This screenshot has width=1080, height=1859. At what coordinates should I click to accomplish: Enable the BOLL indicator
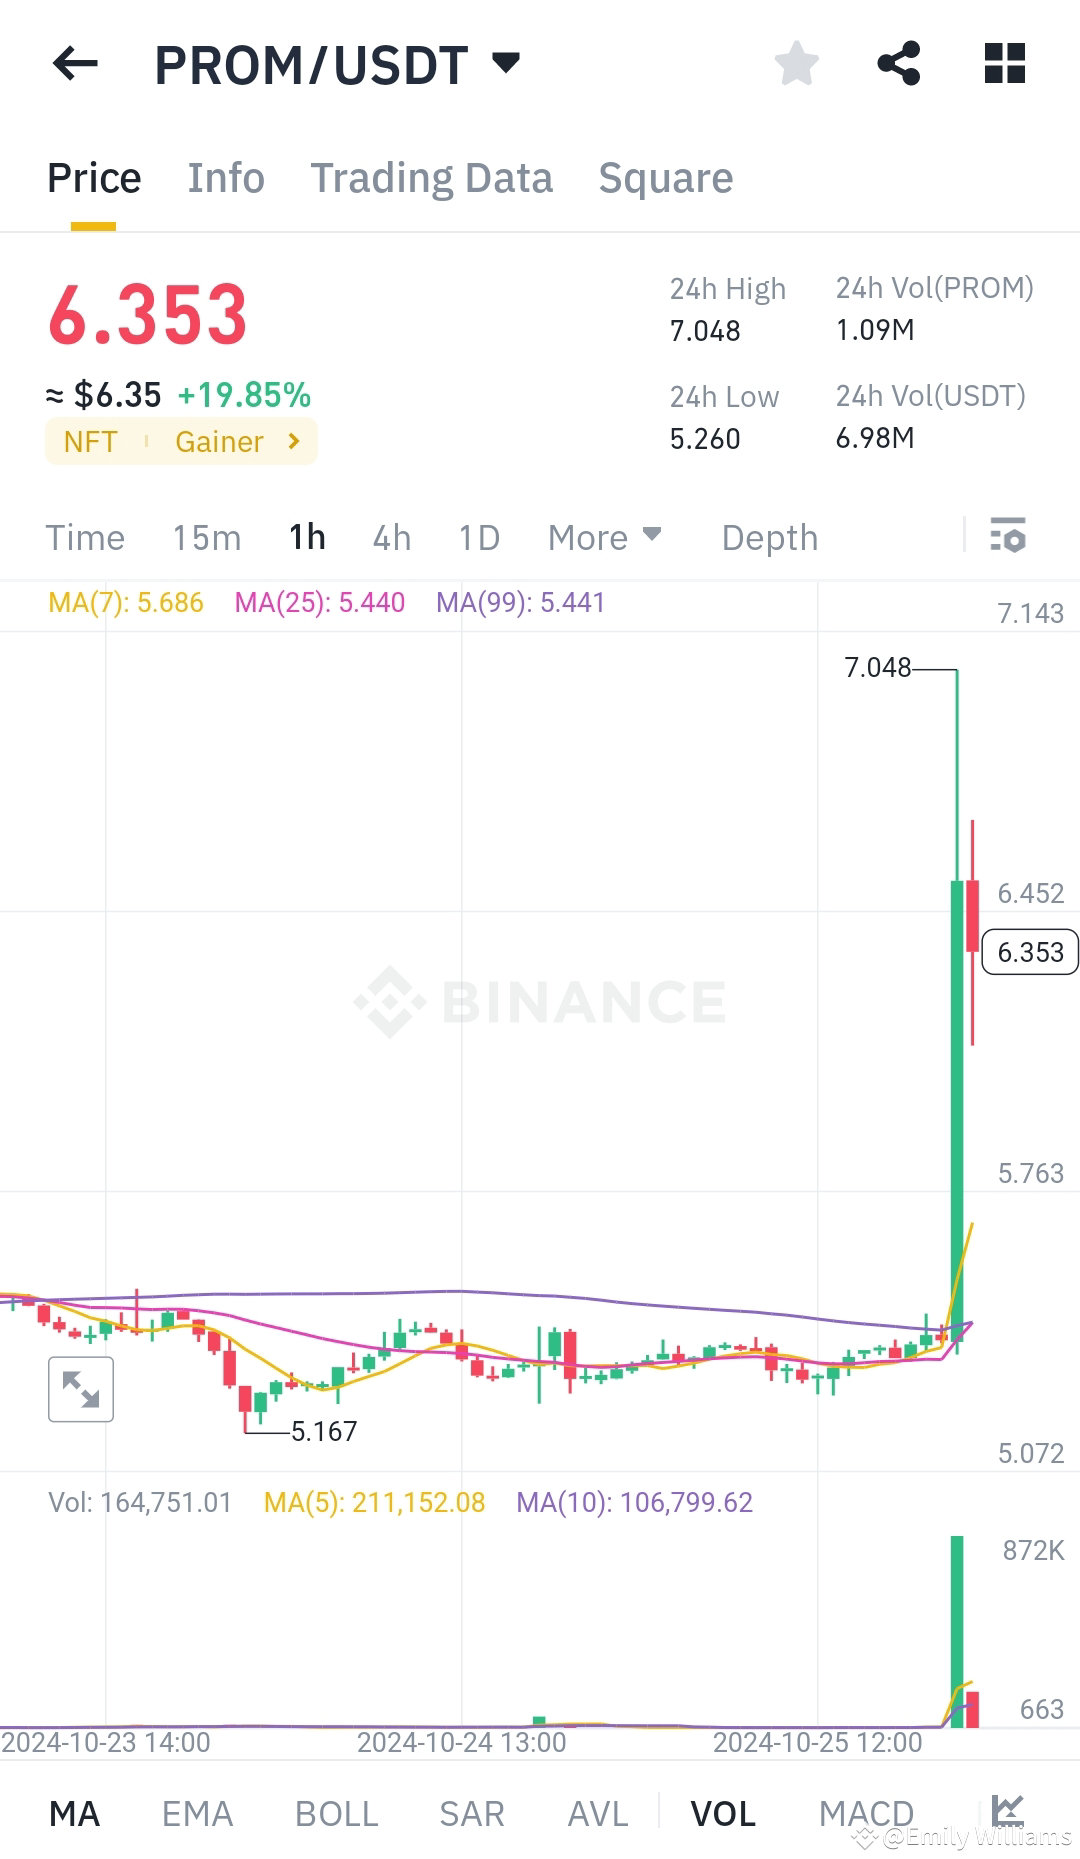coord(336,1813)
